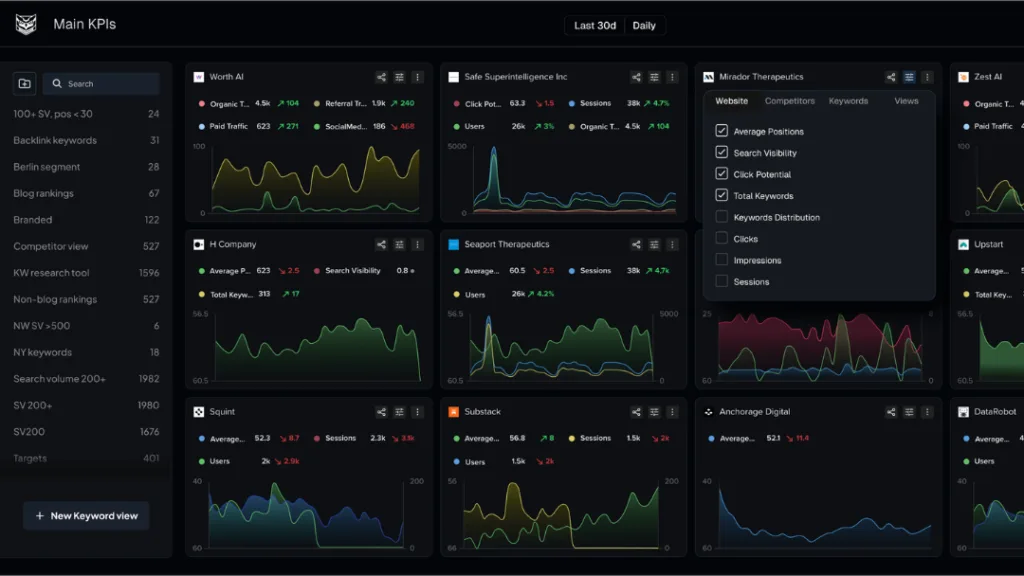Screen dimensions: 1024x576
Task: Share the H Company card
Action: pos(381,245)
